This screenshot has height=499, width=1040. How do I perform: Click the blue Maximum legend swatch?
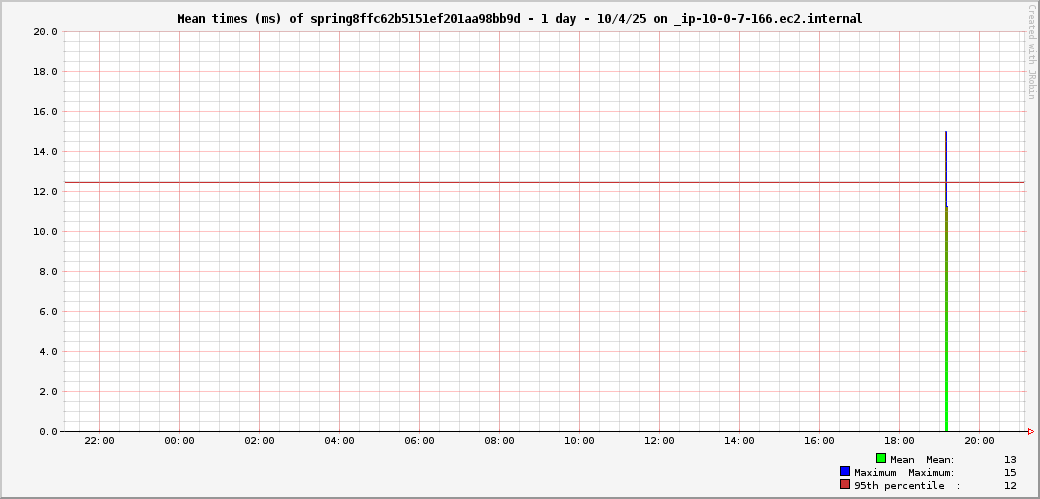click(845, 471)
